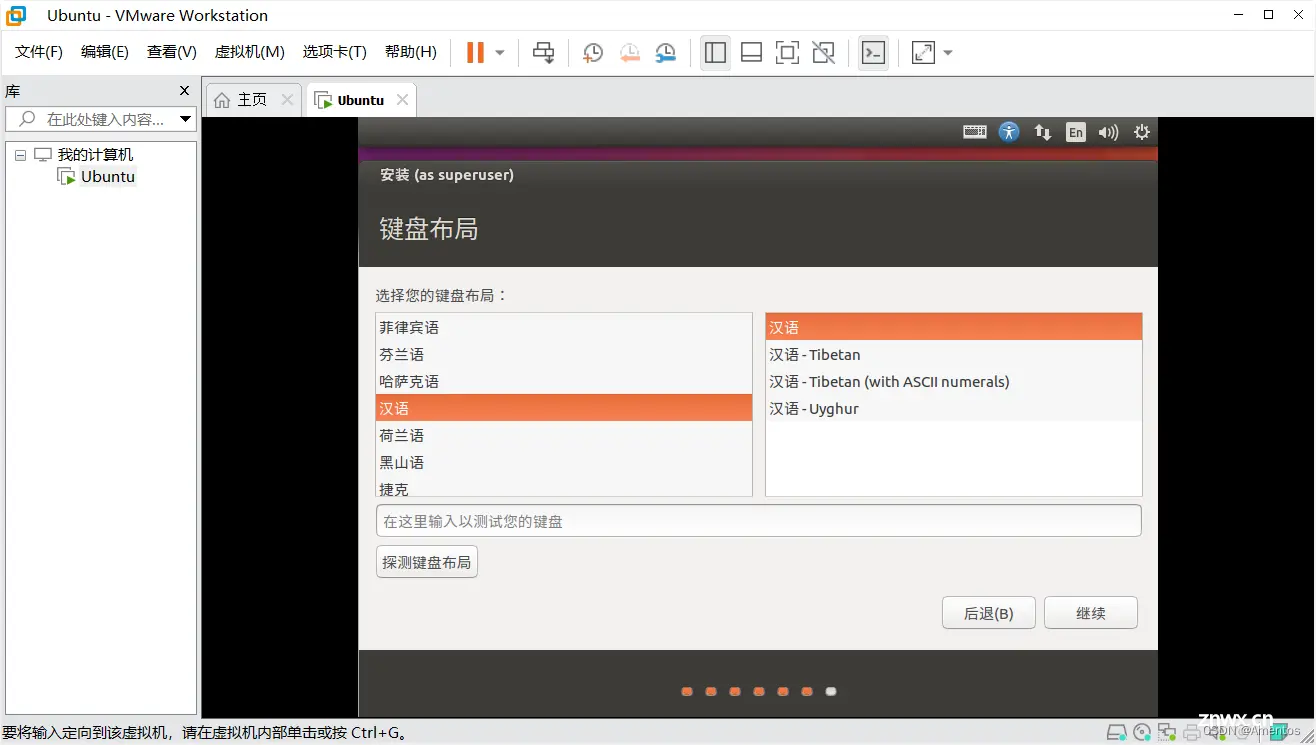Open the 编辑(E) menu
This screenshot has width=1316, height=745.
tap(105, 52)
